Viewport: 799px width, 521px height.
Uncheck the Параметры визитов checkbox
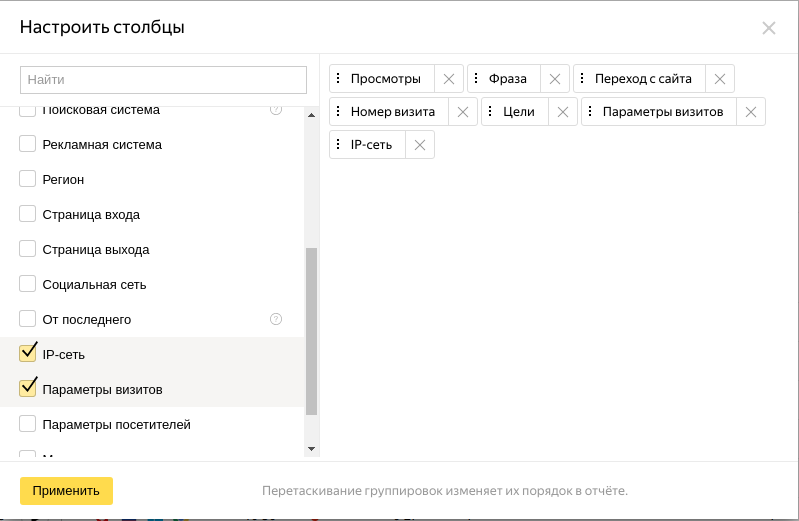click(28, 389)
